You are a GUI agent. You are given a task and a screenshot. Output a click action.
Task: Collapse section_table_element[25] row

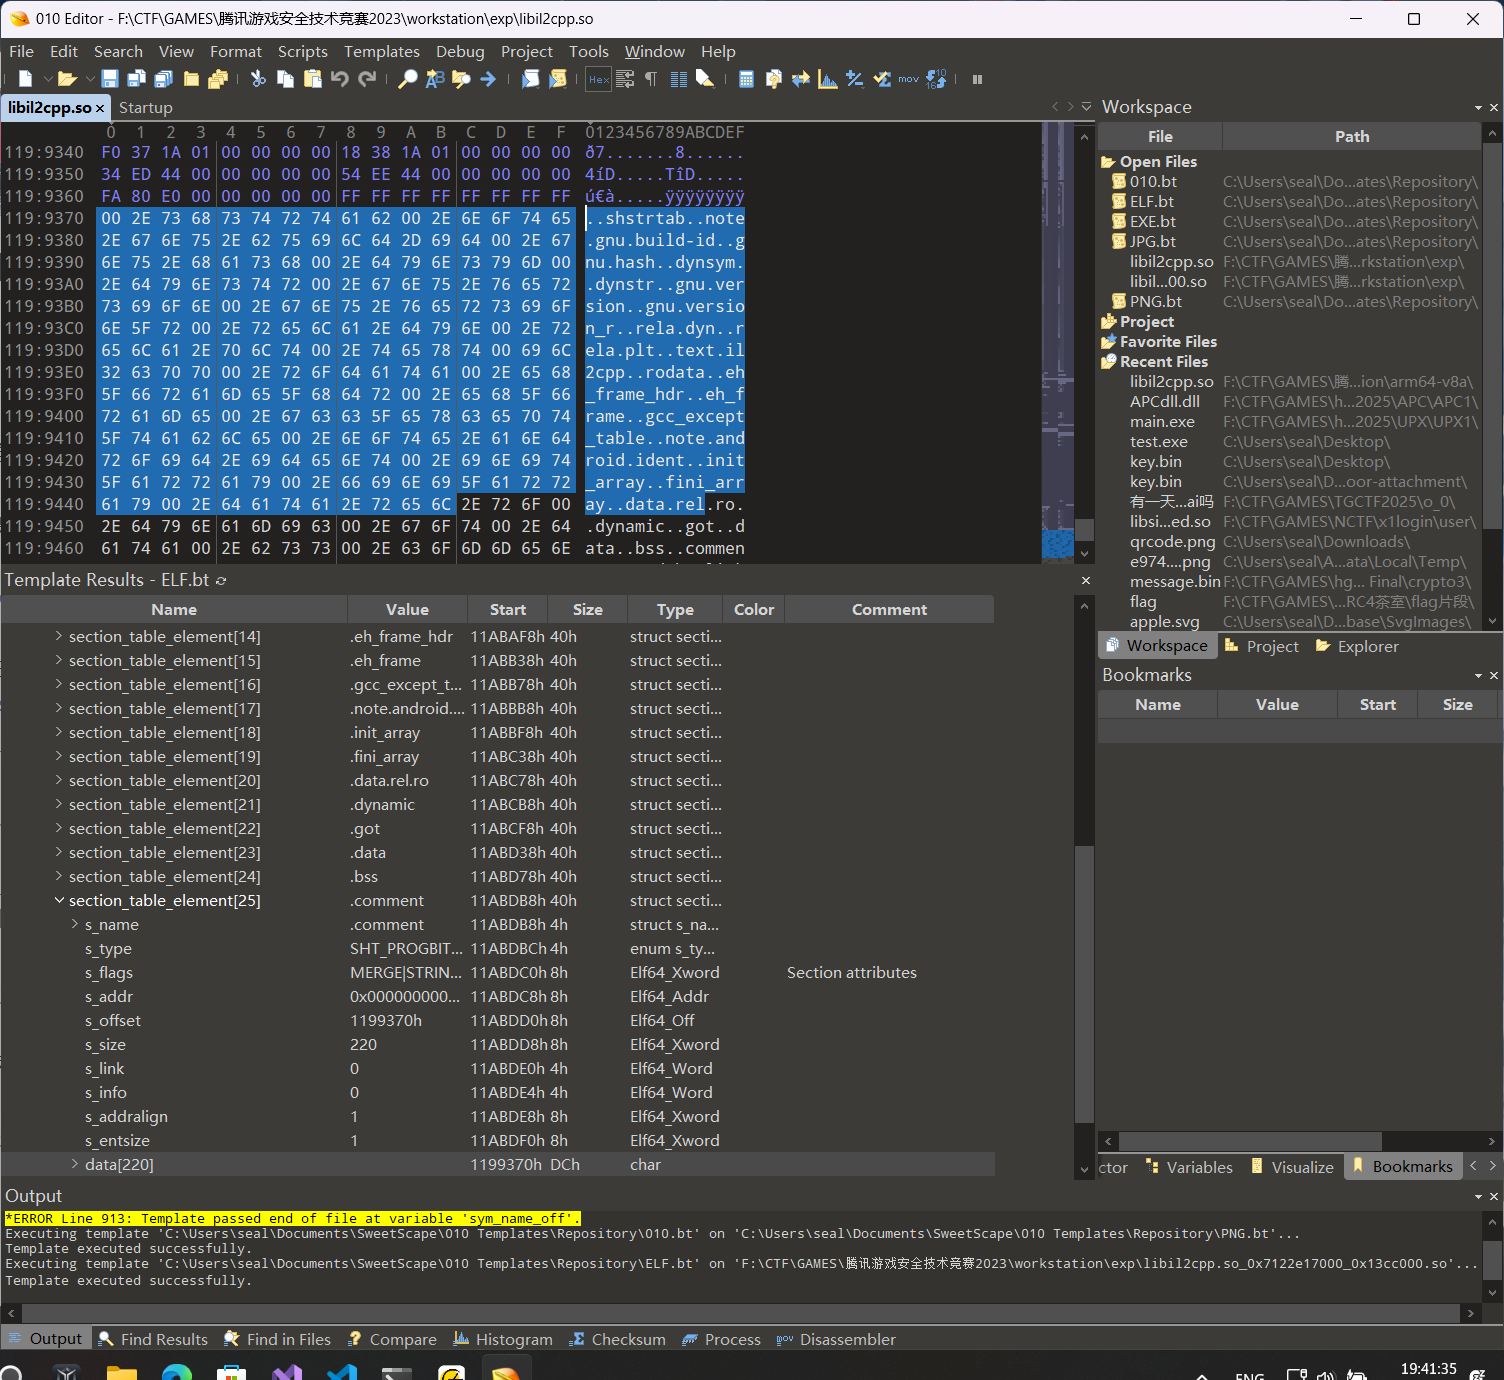coord(59,901)
